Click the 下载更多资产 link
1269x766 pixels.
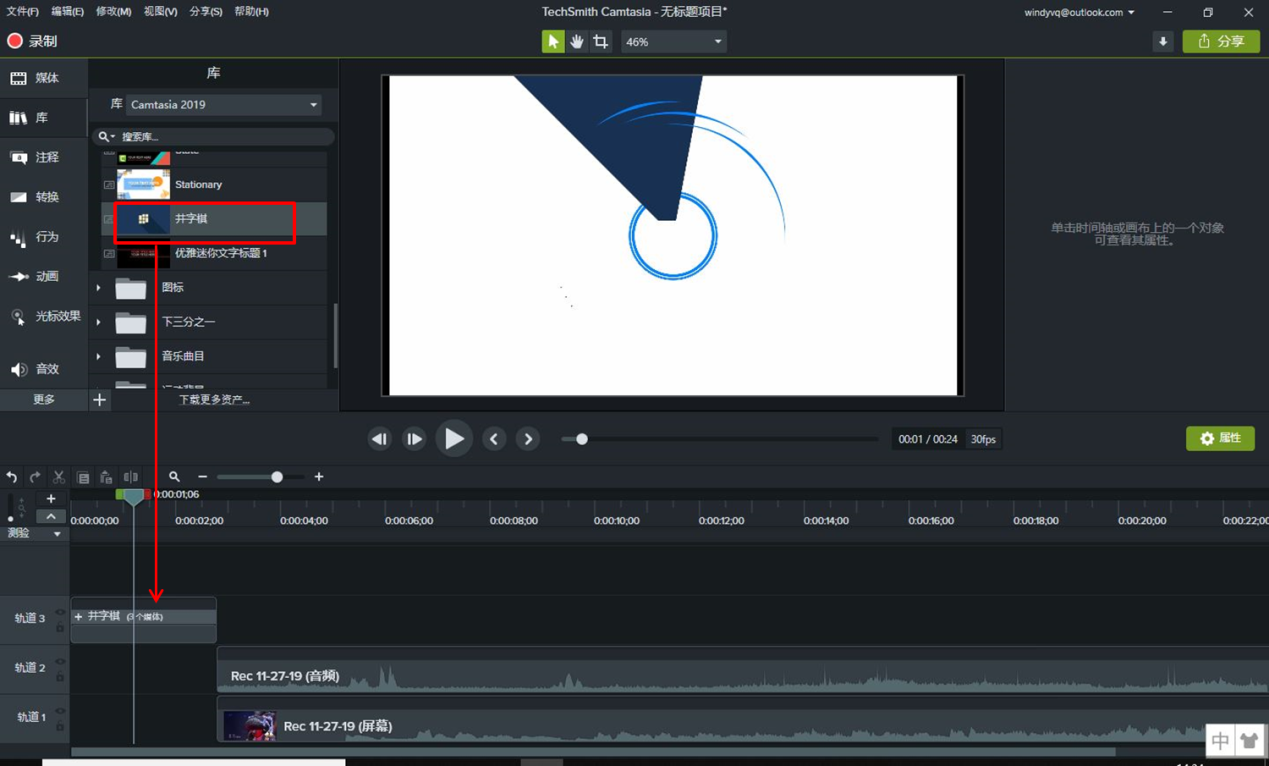[214, 400]
